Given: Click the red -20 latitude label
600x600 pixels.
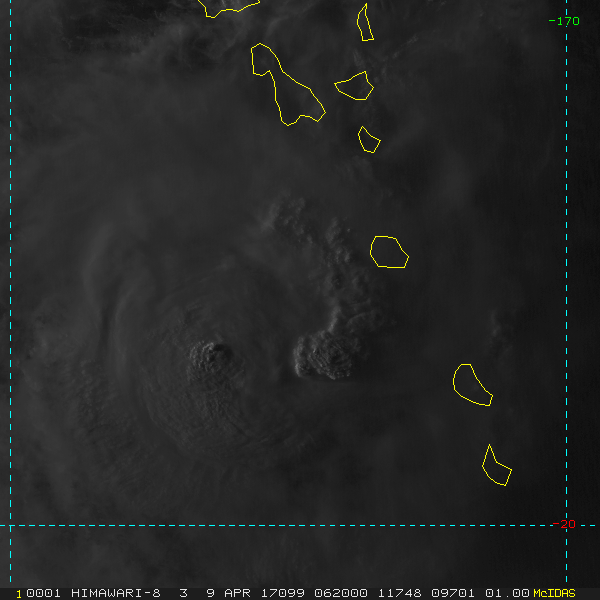Looking at the screenshot, I should 567,524.
